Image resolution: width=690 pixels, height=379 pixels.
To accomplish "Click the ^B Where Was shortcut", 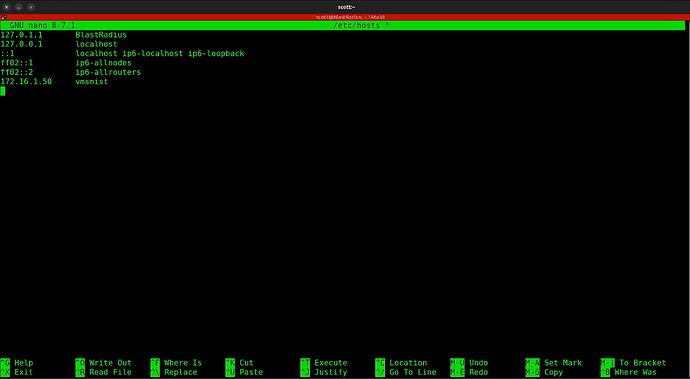I will click(629, 372).
